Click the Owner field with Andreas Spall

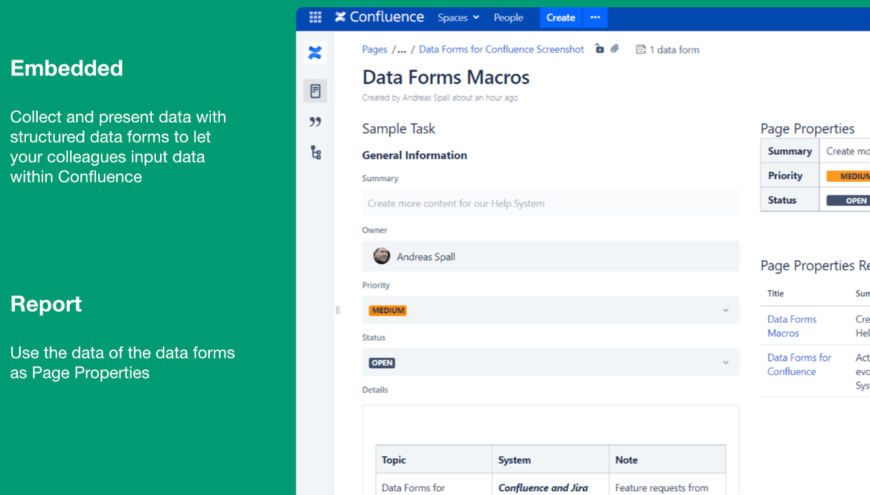tap(550, 257)
